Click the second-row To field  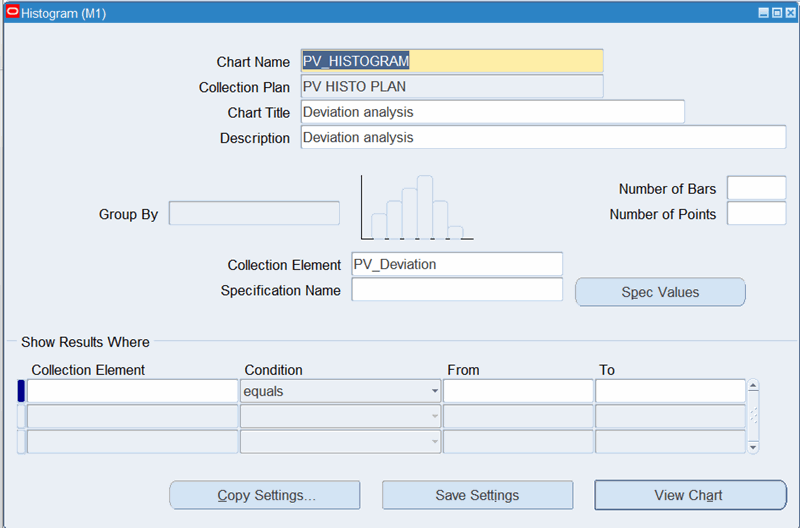click(670, 416)
